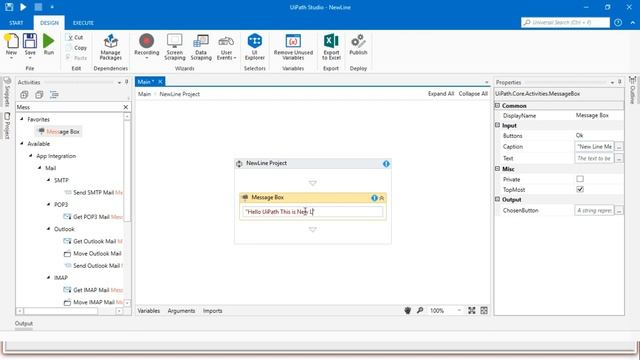This screenshot has height=360, width=640.
Task: Collapse the Mail tree node
Action: coord(40,168)
